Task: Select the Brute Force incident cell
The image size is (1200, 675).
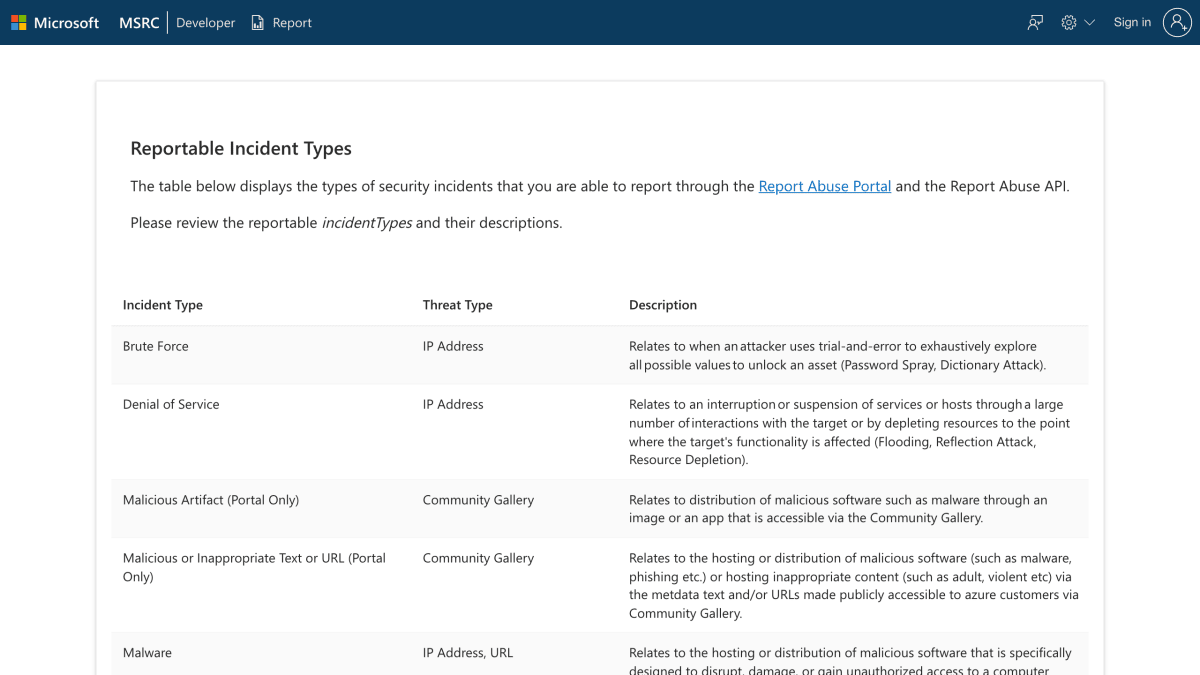Action: click(x=156, y=346)
